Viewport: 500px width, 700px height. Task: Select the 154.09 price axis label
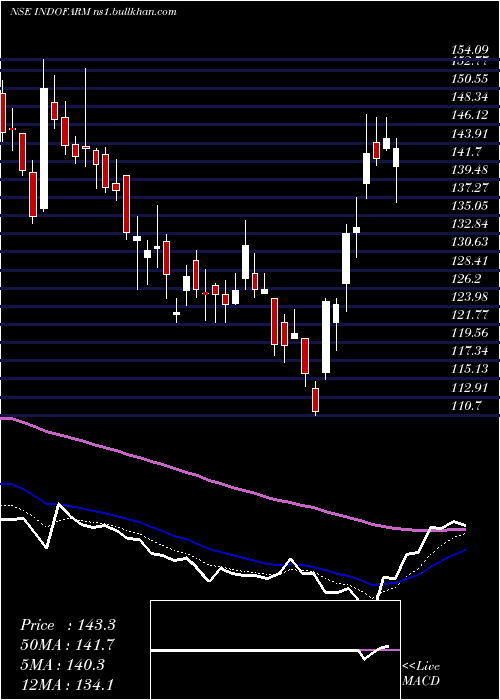(470, 52)
